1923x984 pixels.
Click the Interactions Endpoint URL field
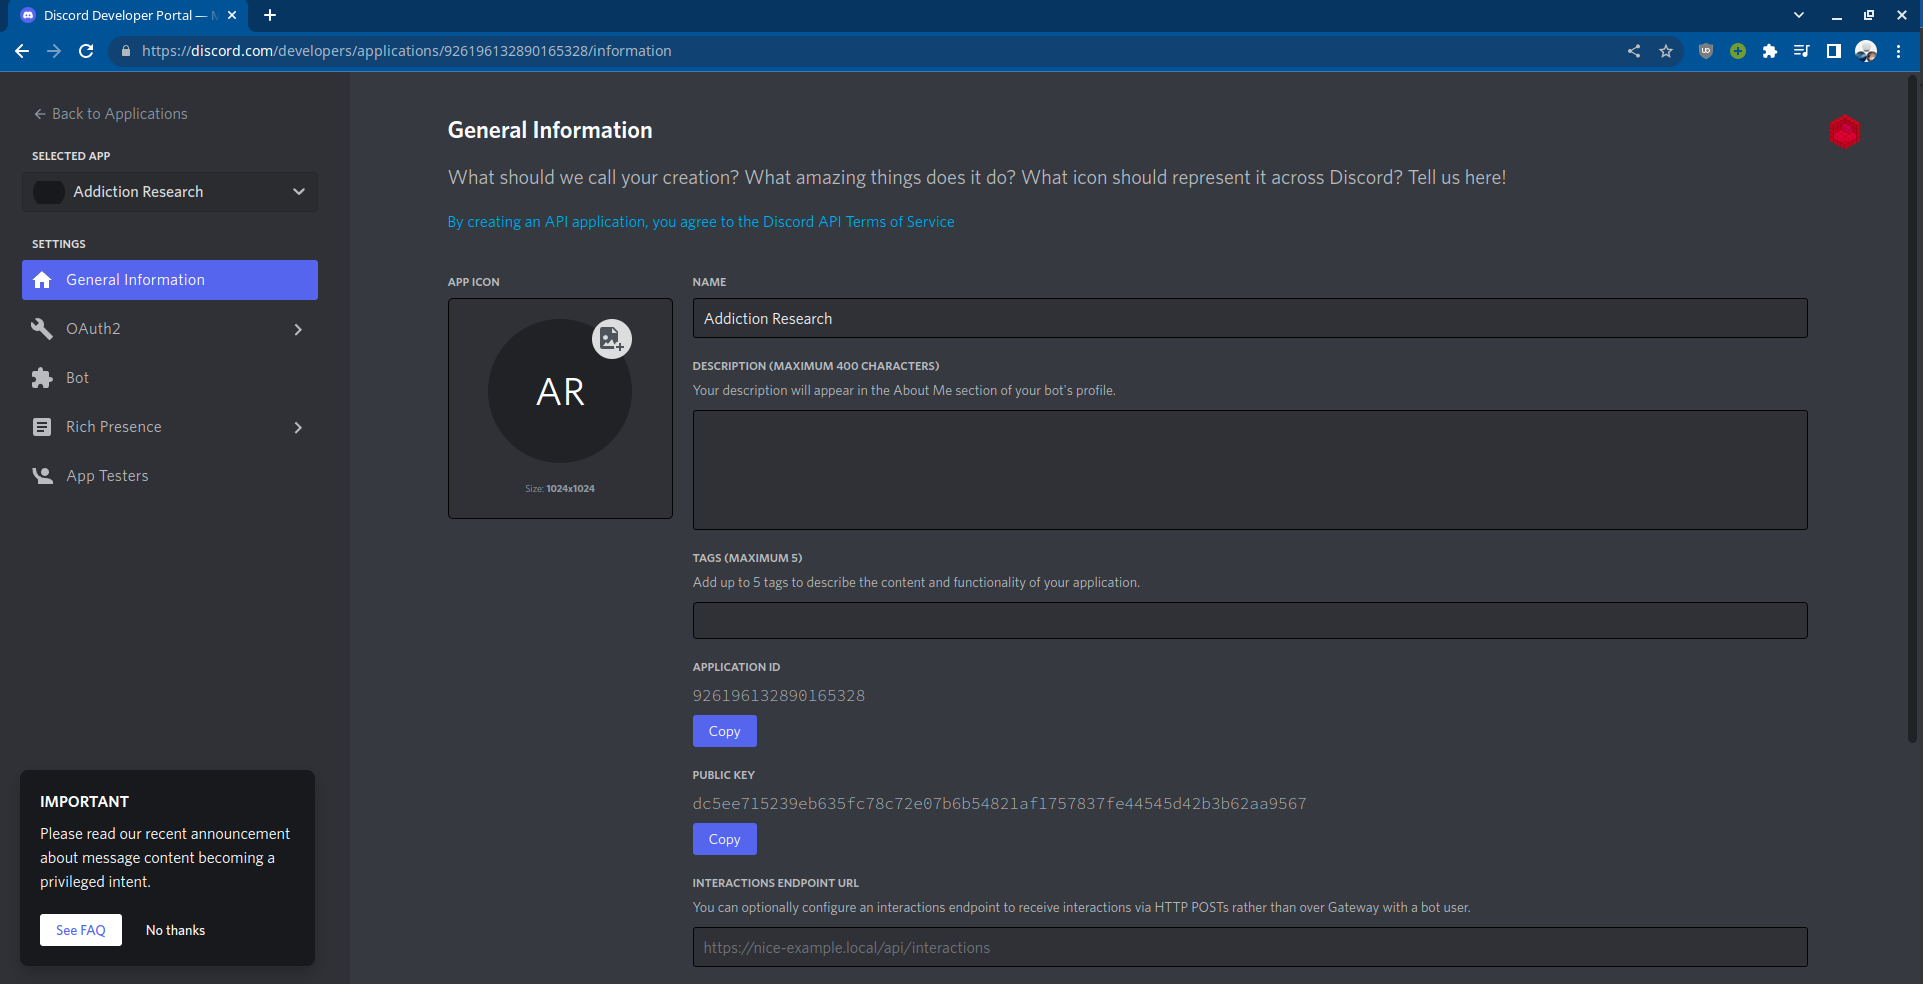(x=1249, y=947)
